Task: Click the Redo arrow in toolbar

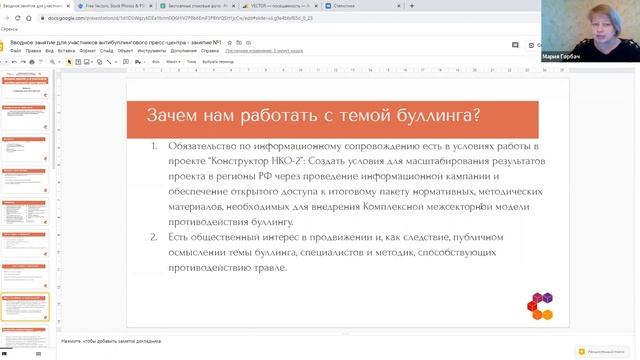Action: pos(23,62)
